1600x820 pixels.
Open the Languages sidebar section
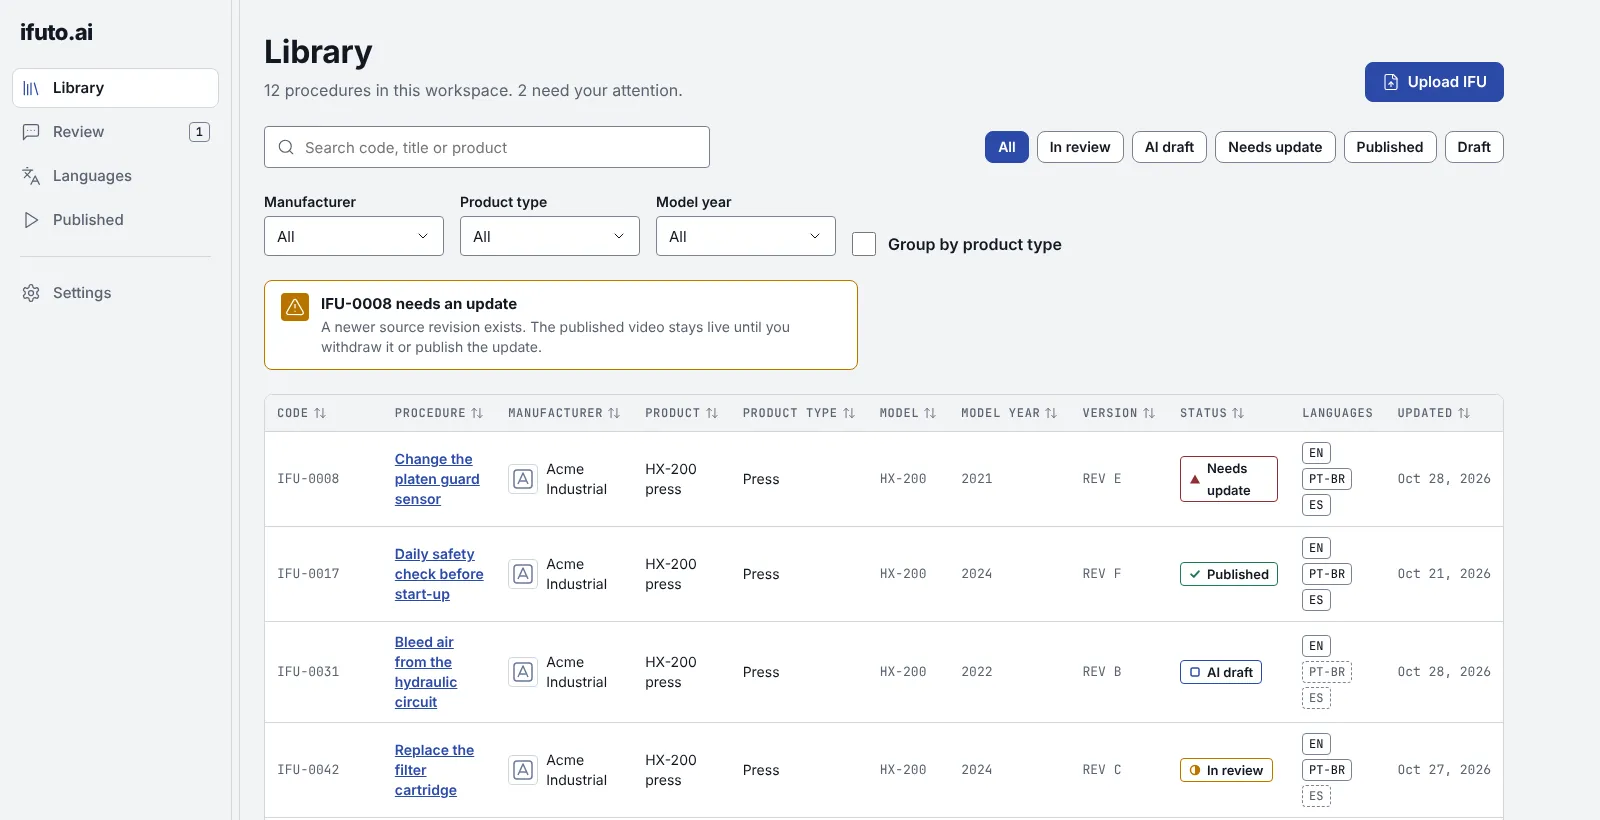(115, 176)
